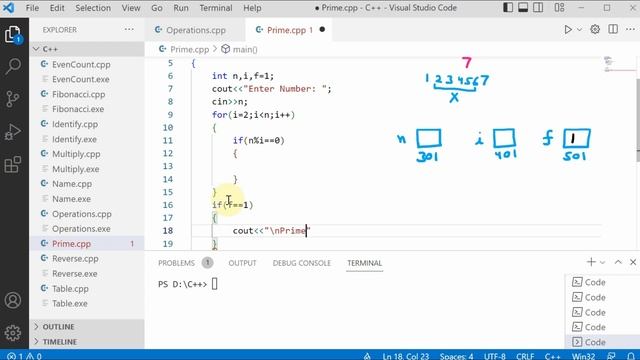Expand the TIMELINE section
This screenshot has width=640, height=360.
[87, 342]
